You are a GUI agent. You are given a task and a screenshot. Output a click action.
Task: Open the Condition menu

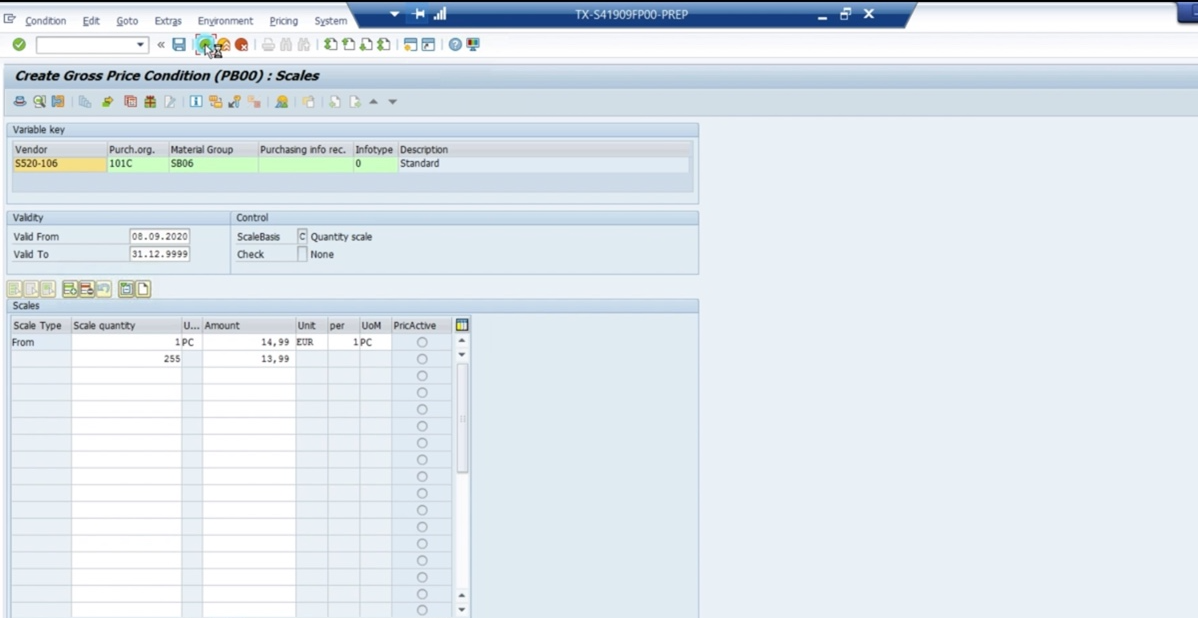point(45,21)
